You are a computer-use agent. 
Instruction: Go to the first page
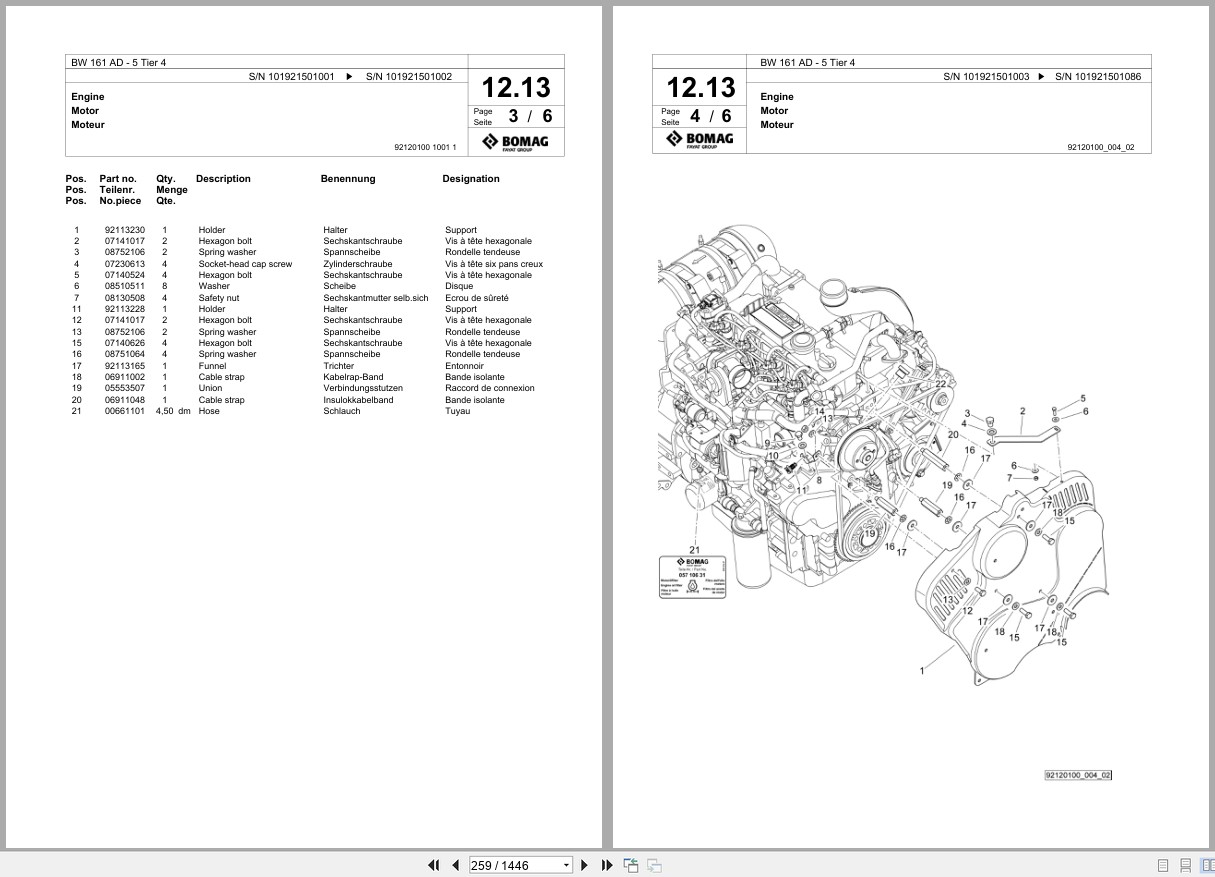pyautogui.click(x=433, y=865)
